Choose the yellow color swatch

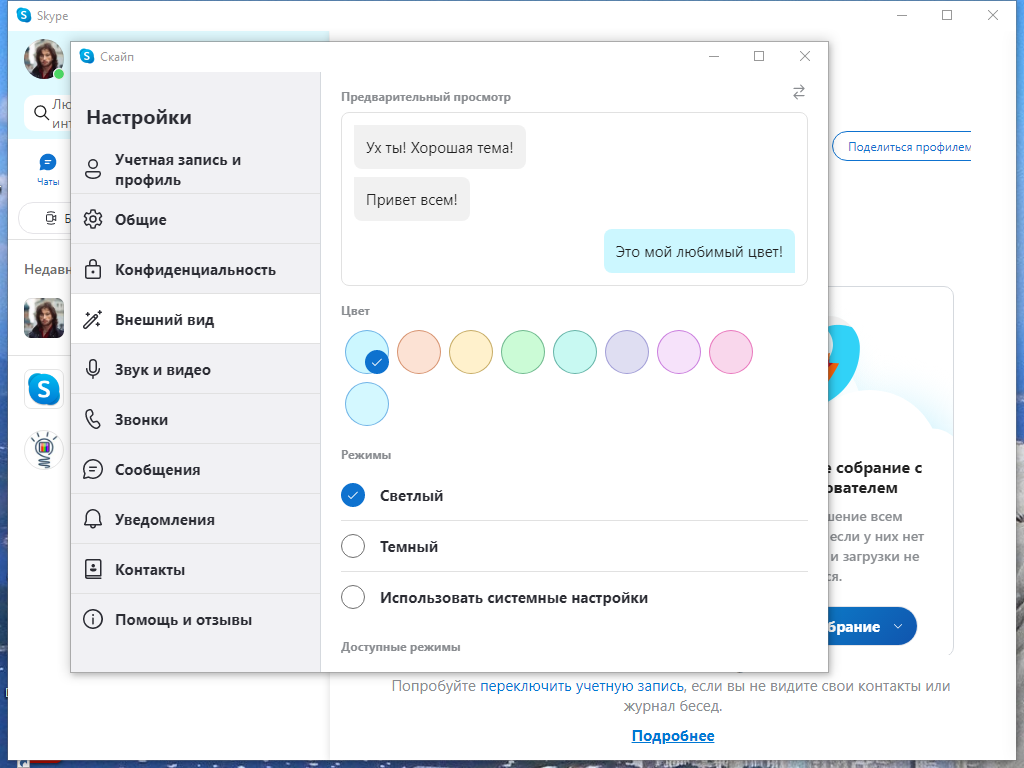point(471,352)
